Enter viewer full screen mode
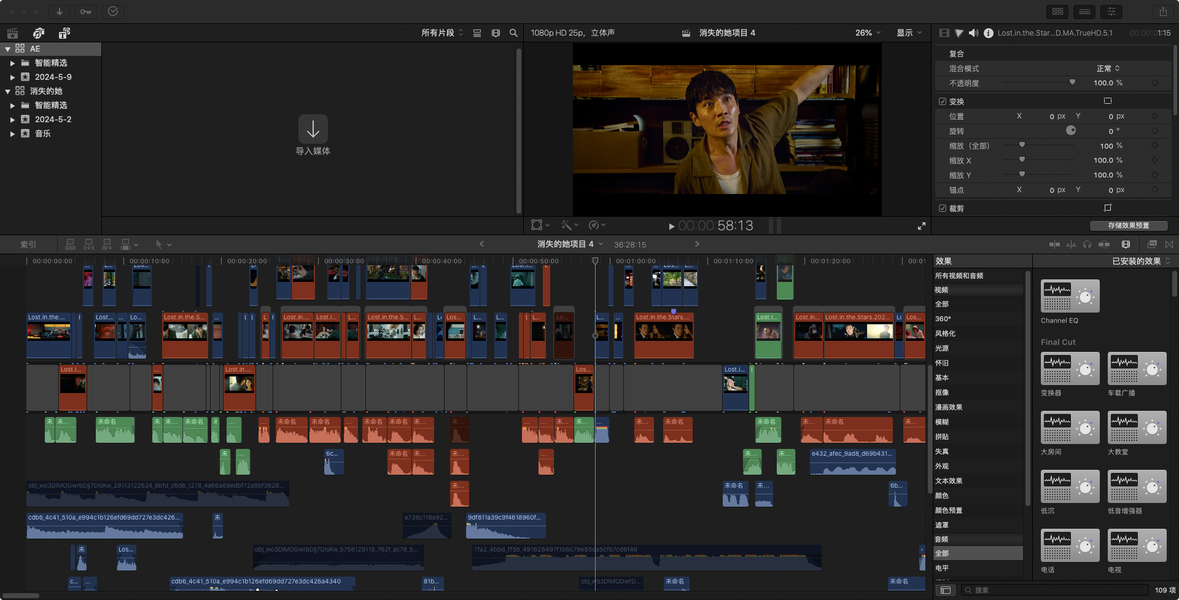Screen dimensions: 1179x600 921,226
